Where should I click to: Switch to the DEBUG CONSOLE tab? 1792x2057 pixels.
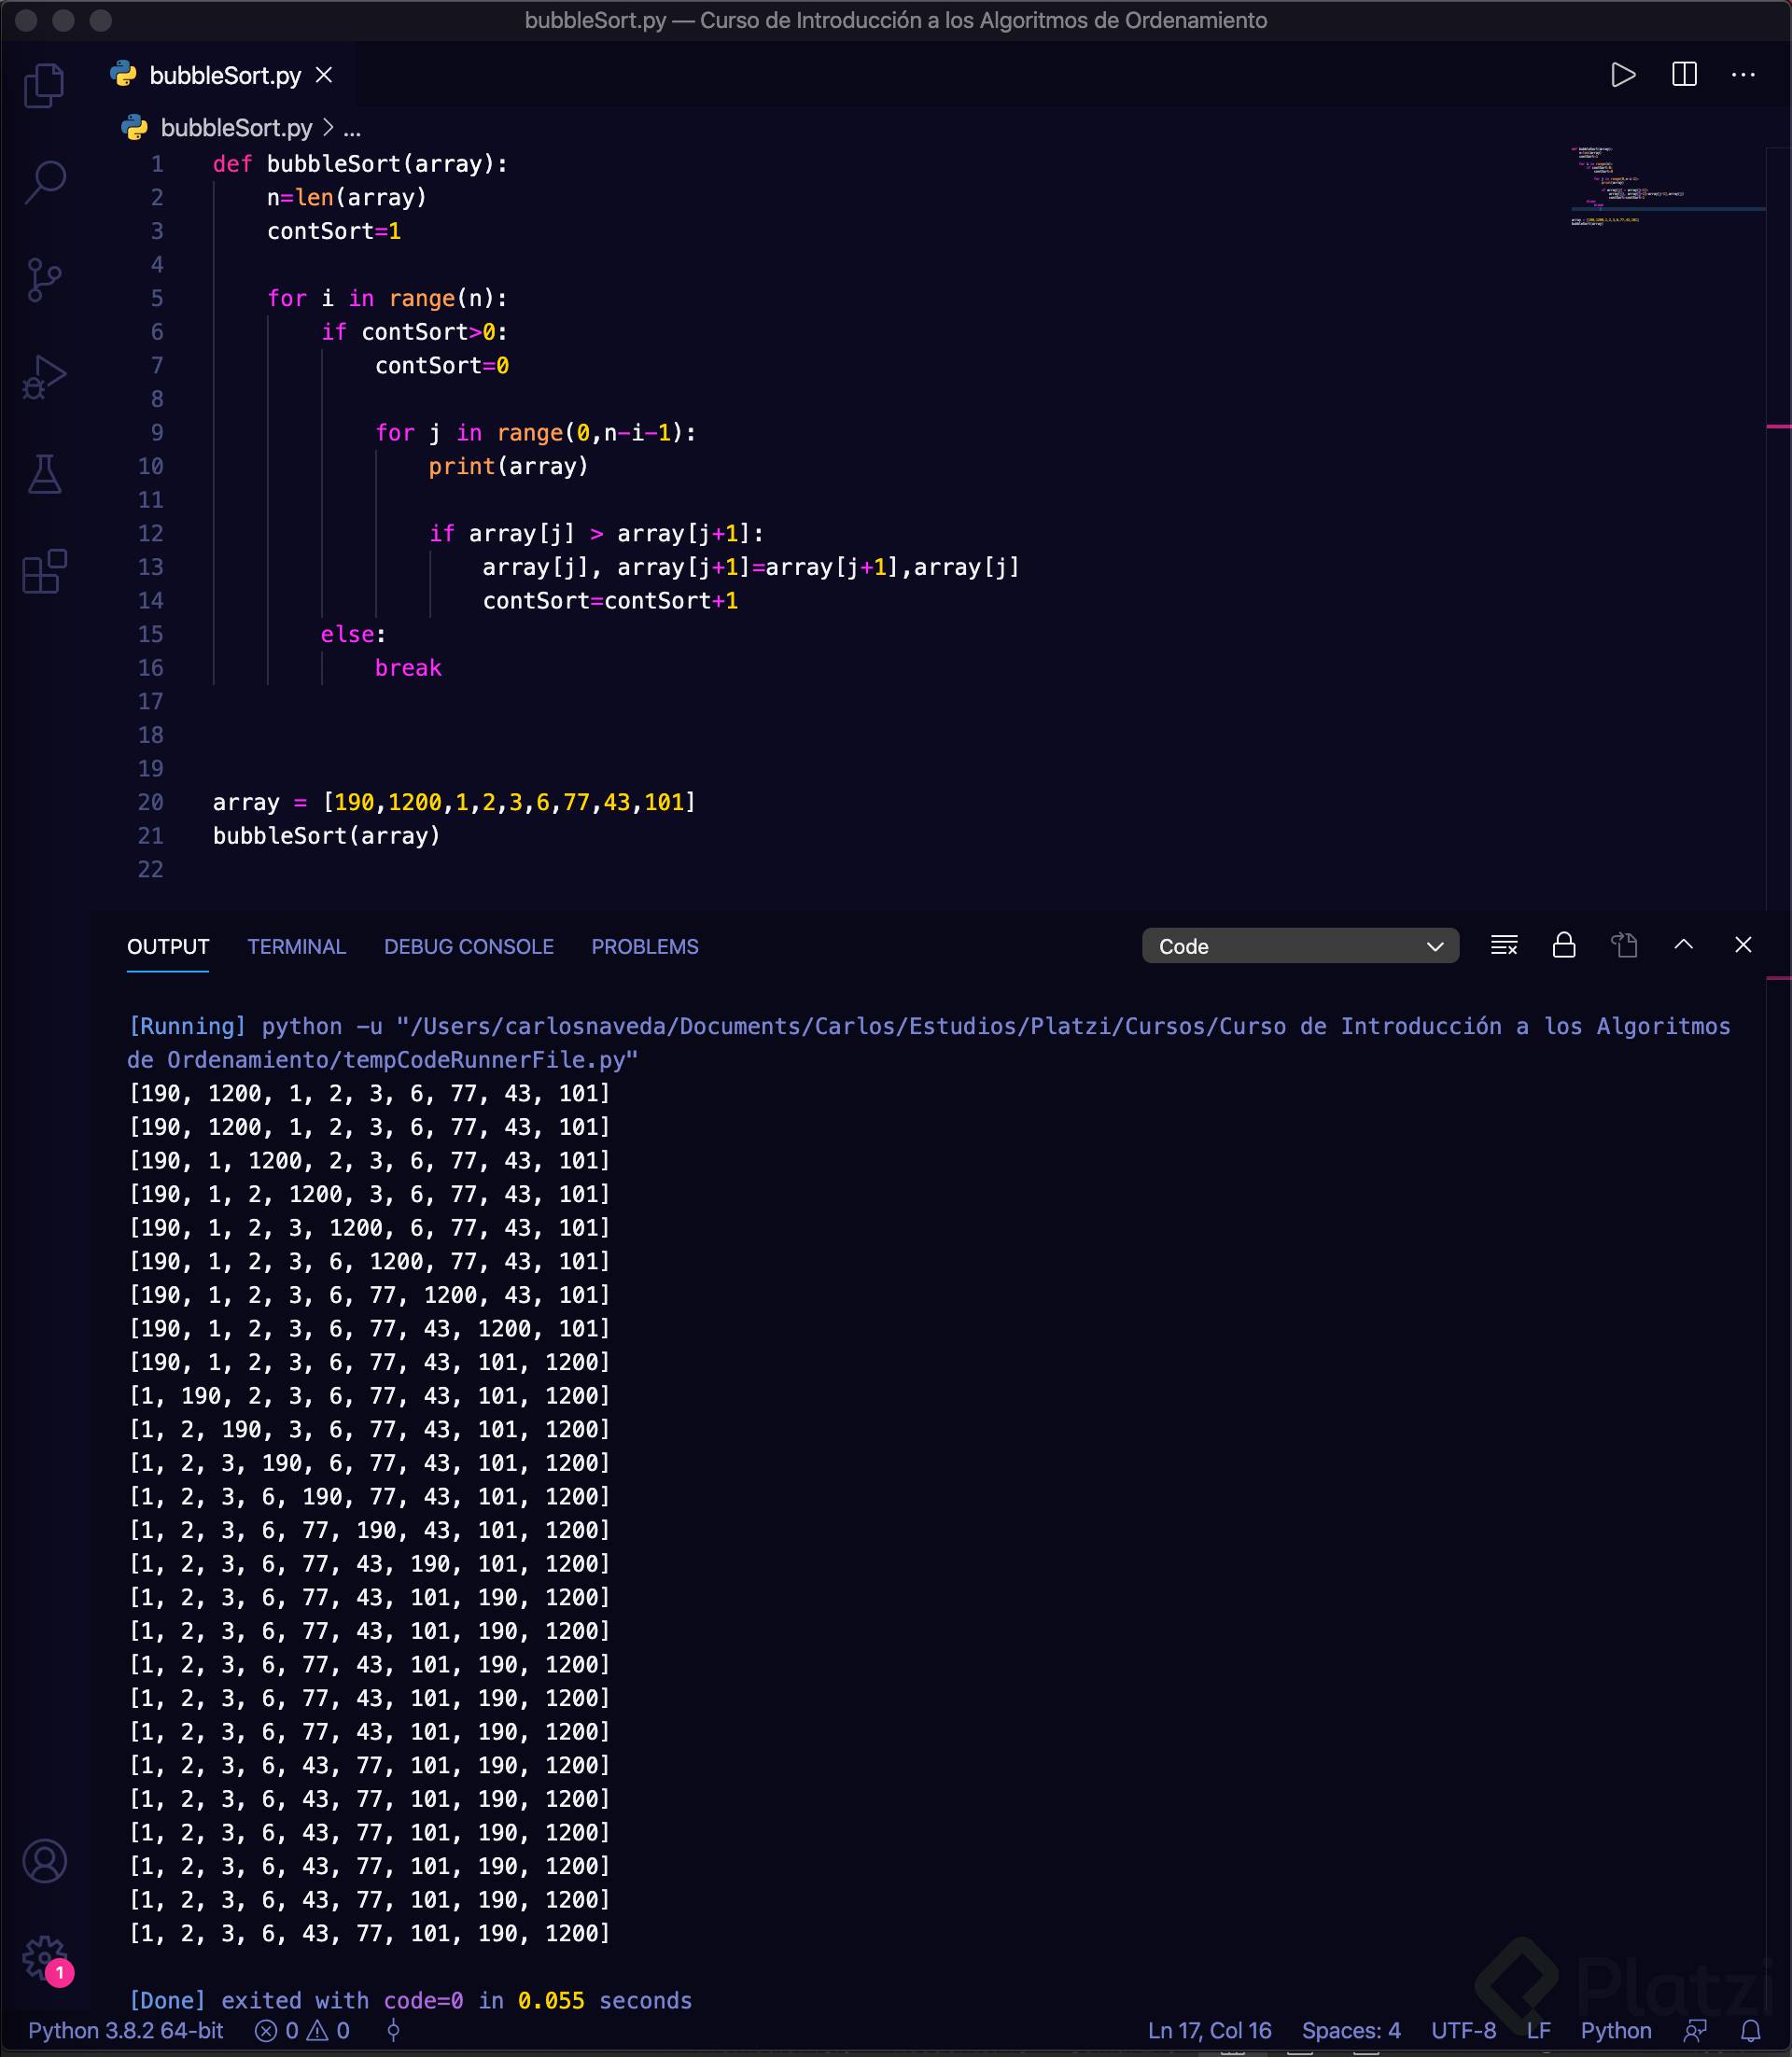coord(468,947)
